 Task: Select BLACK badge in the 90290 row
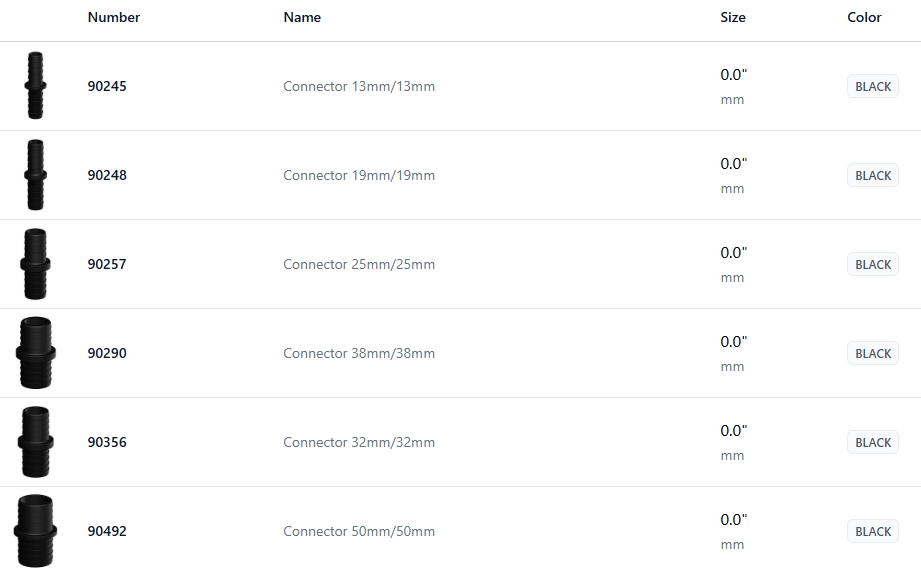coord(872,354)
